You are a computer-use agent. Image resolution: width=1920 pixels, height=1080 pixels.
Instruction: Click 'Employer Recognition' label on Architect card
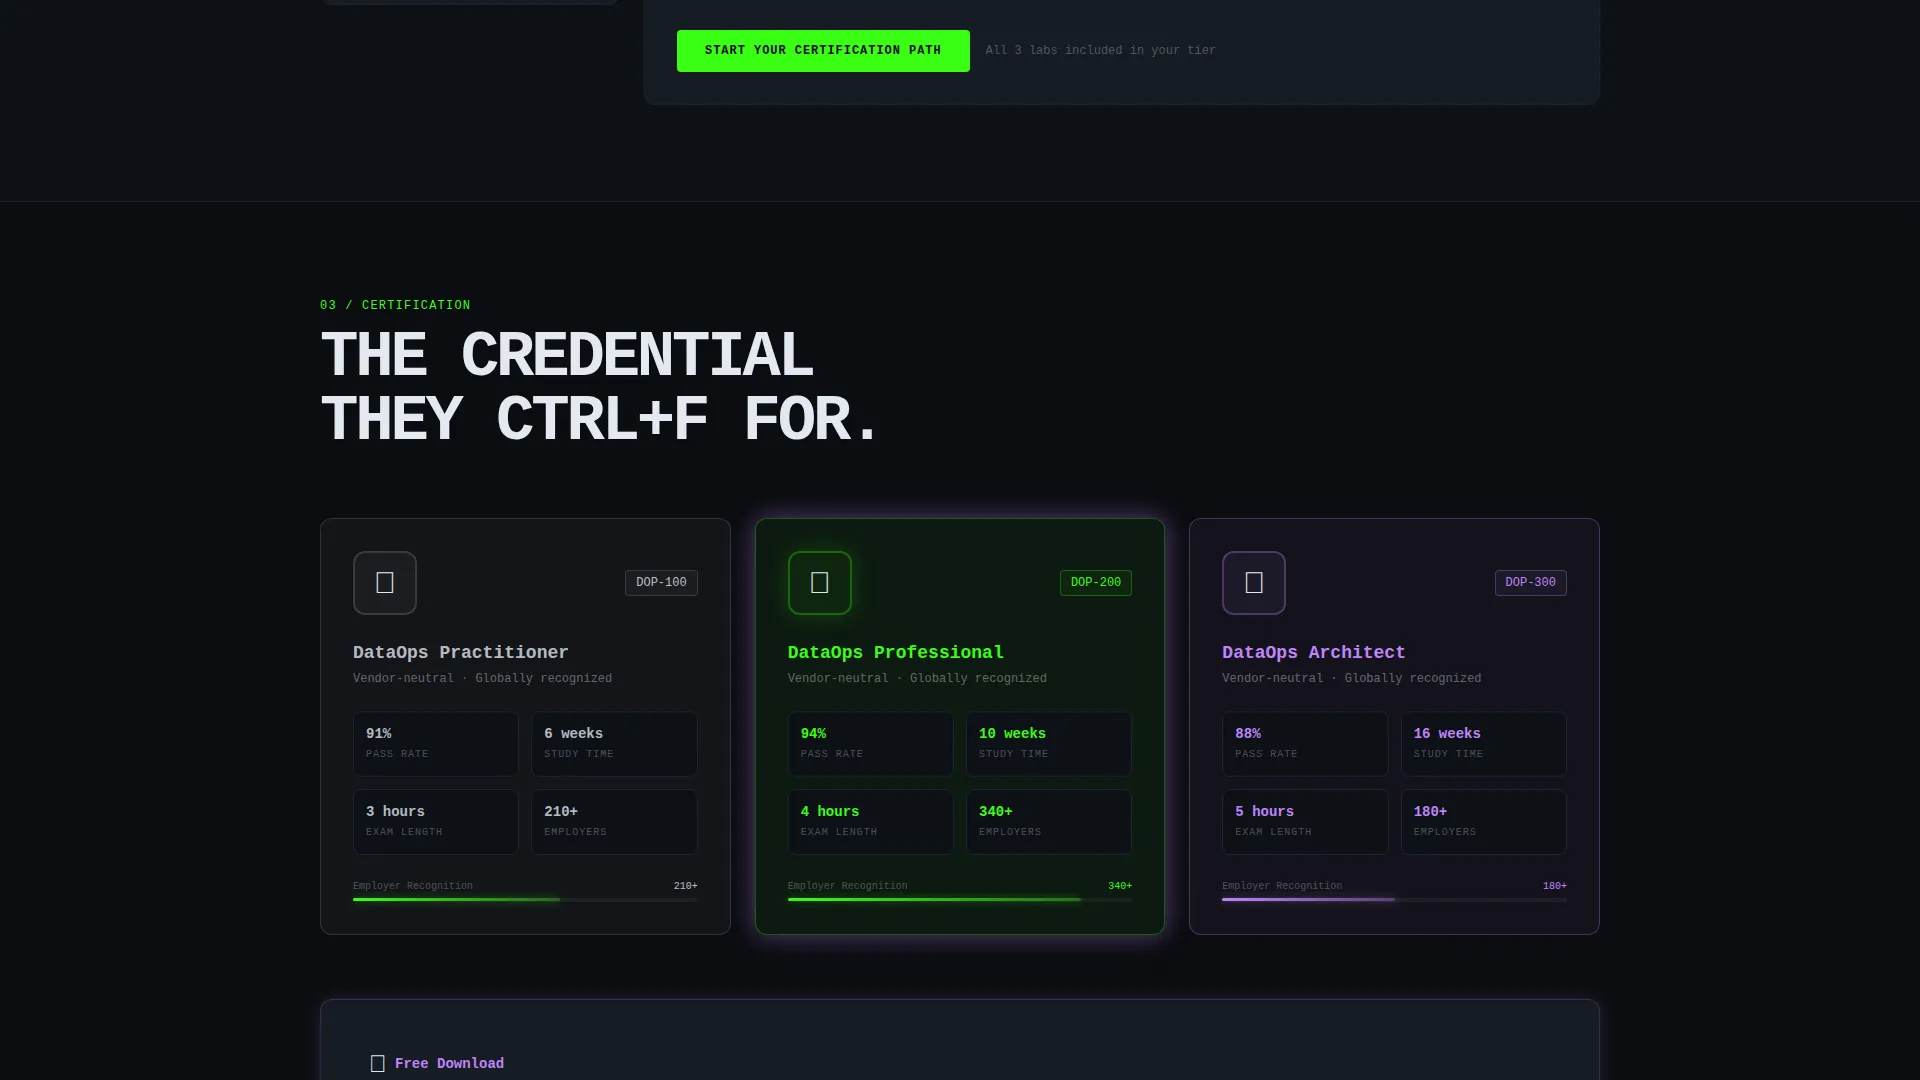coord(1282,886)
